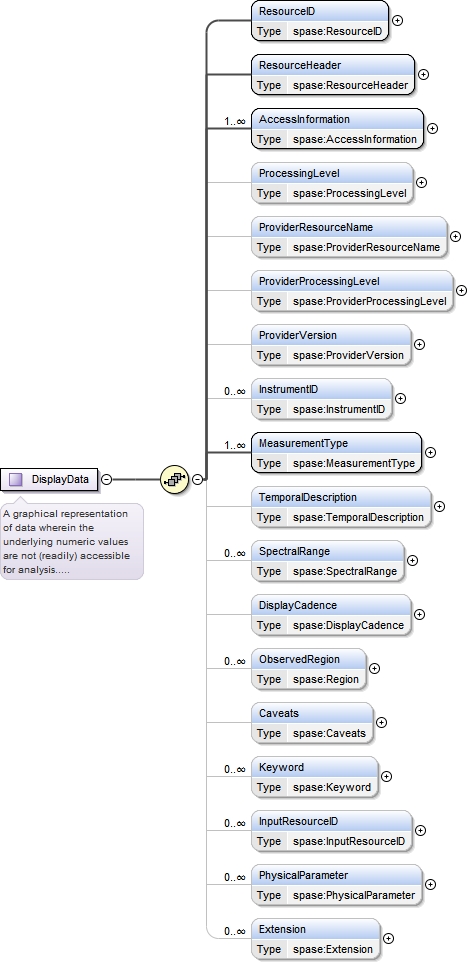Click the spase:InputResourceID type value
The image size is (469, 964).
349,842
